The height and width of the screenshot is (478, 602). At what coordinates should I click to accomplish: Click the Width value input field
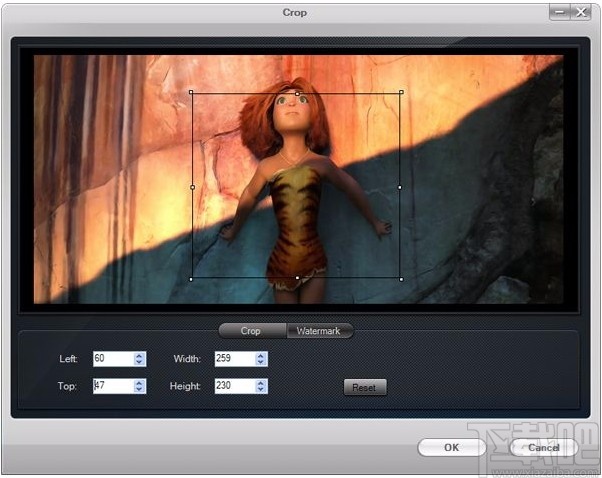click(235, 359)
